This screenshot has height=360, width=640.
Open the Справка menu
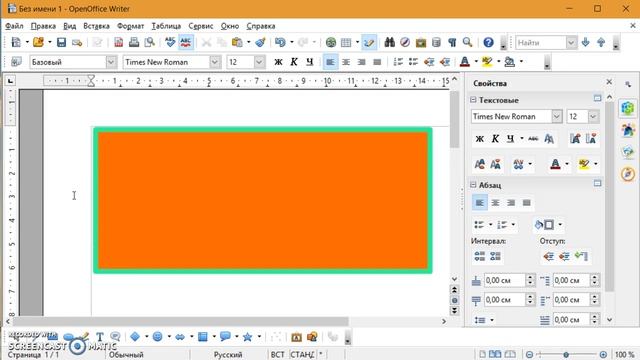(261, 26)
